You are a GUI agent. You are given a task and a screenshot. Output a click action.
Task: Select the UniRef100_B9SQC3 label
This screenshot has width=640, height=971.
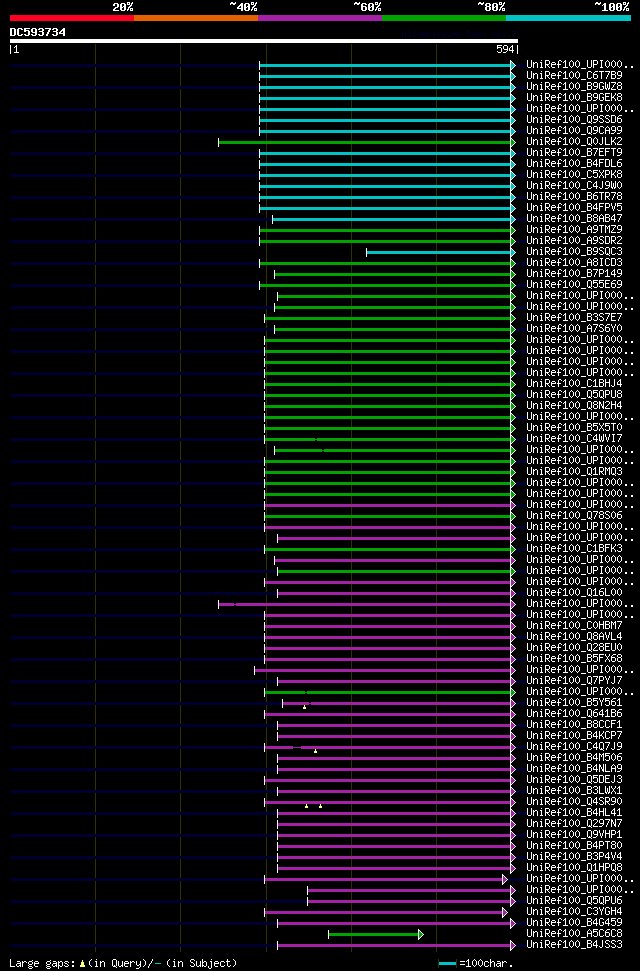pos(574,252)
